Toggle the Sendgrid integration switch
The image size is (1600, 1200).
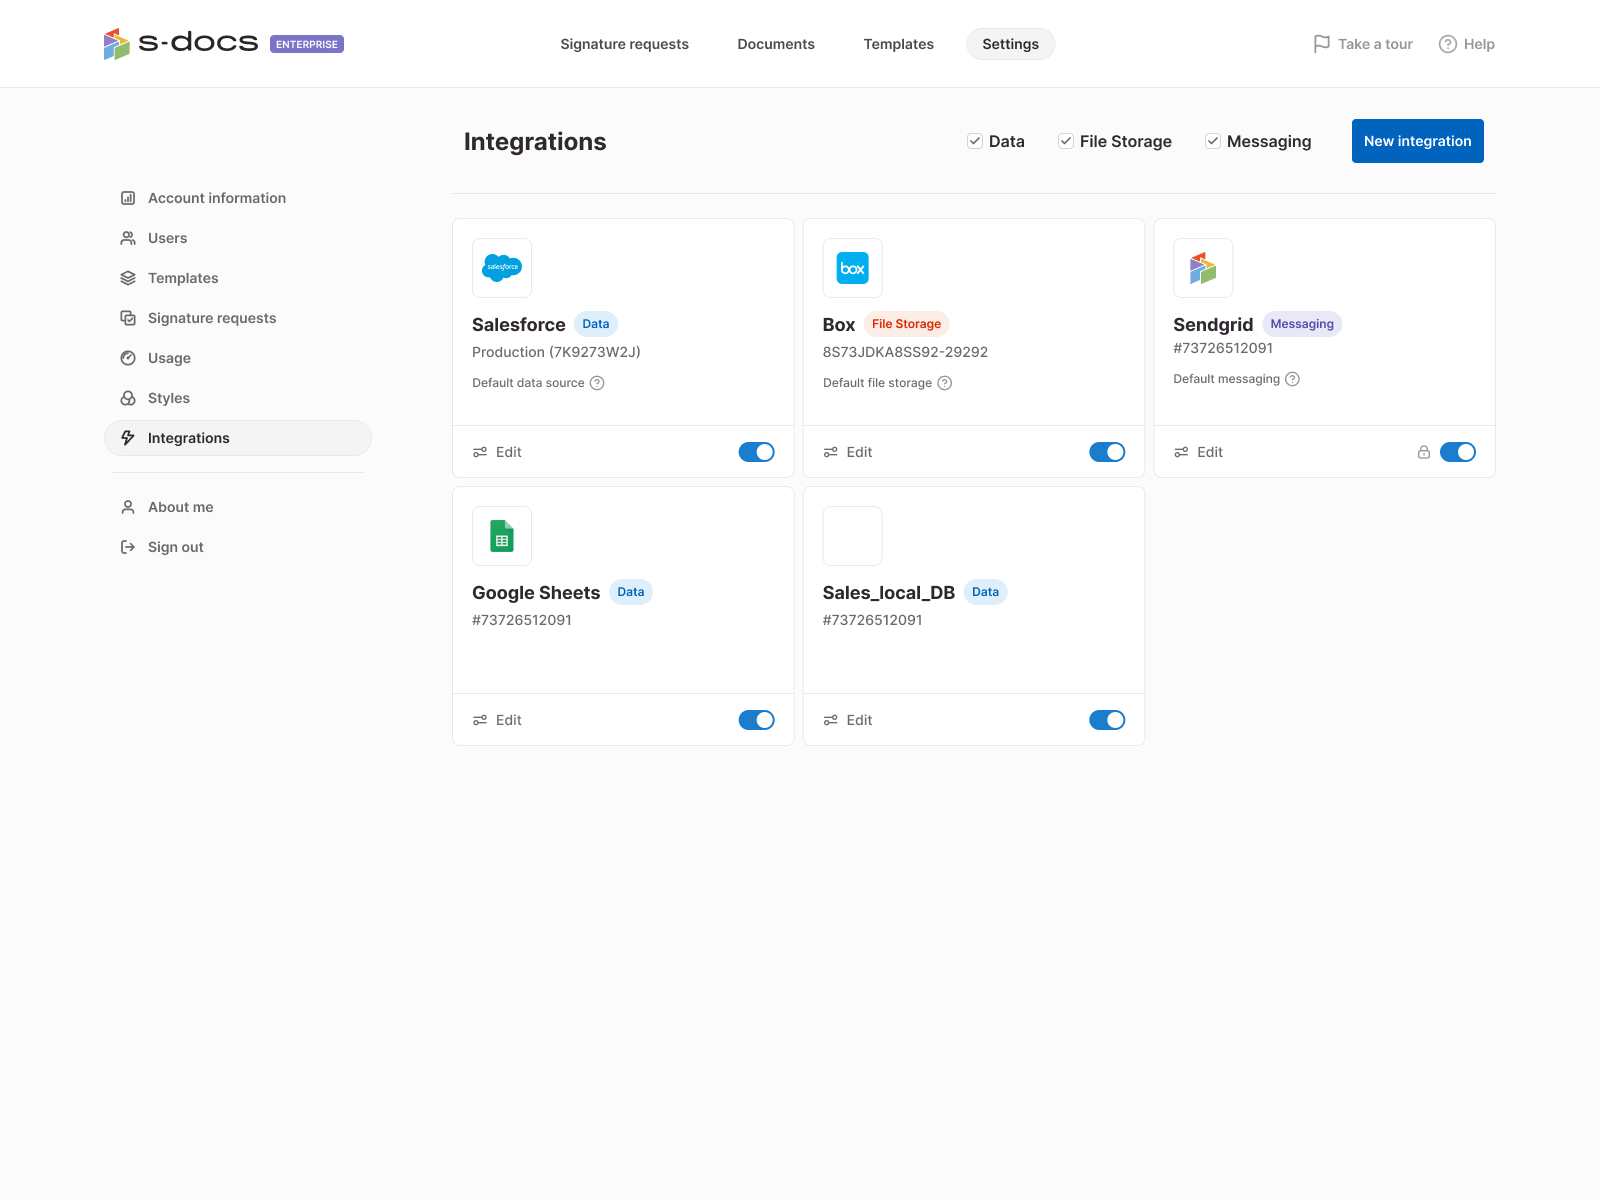tap(1458, 452)
